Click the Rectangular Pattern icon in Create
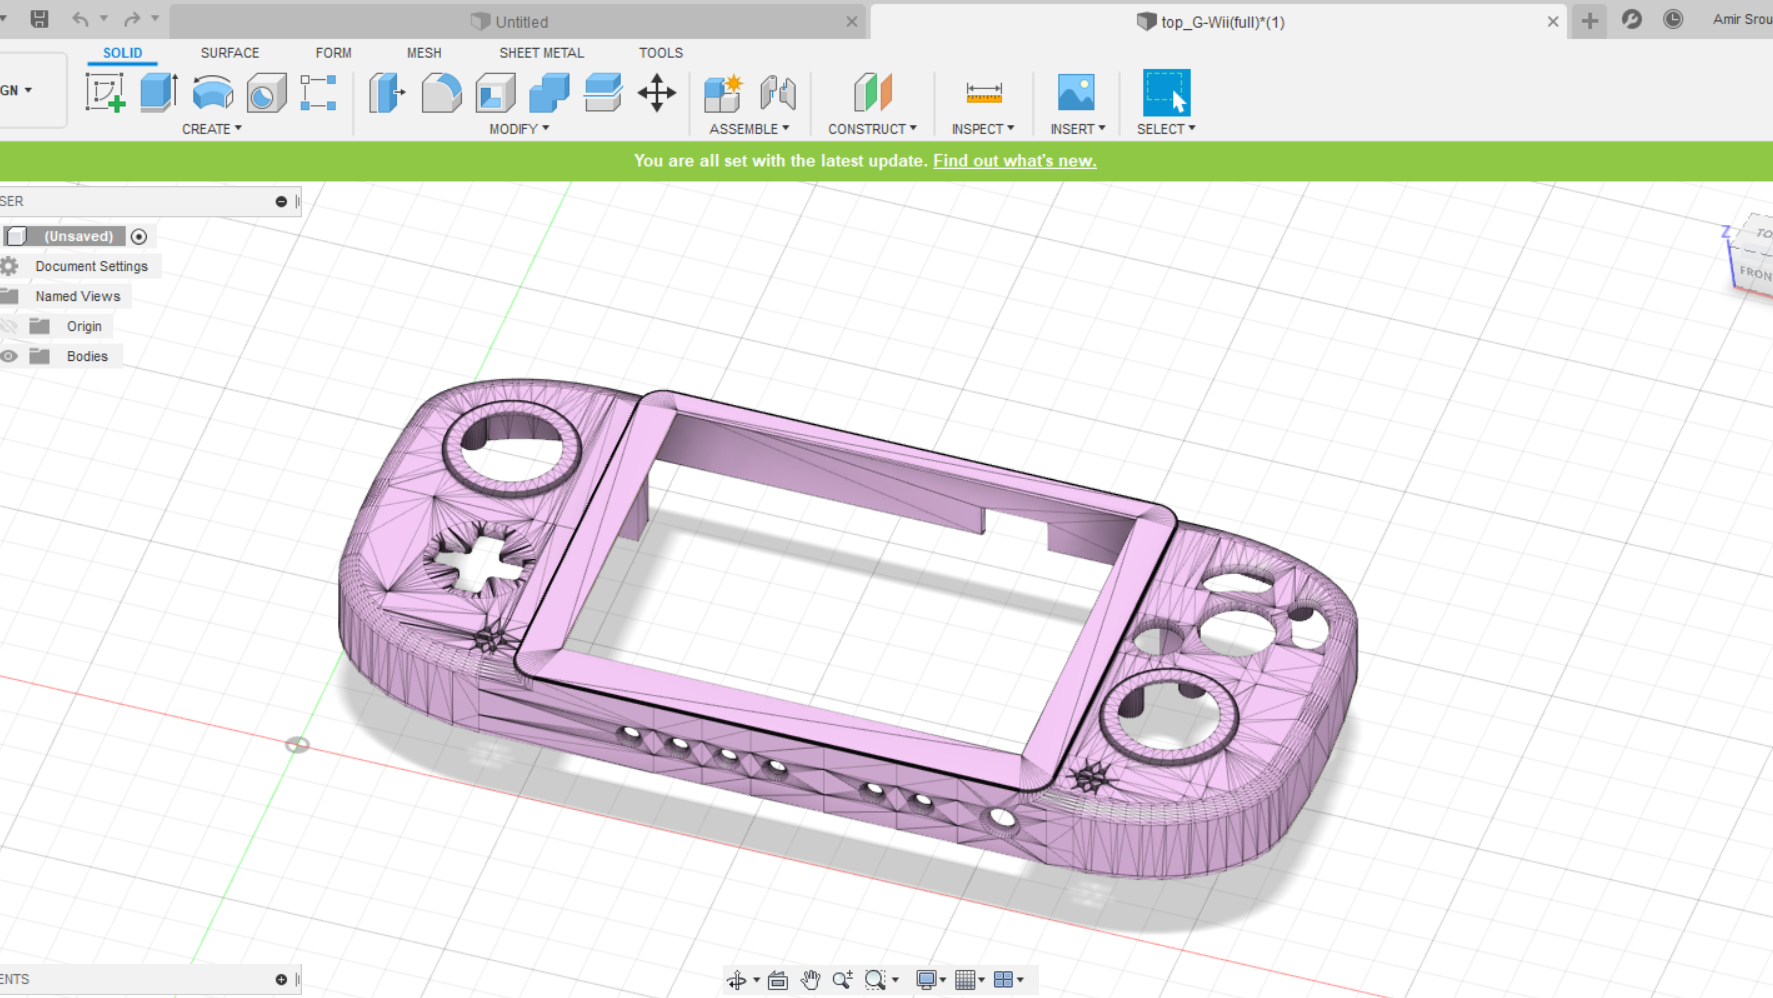The image size is (1773, 998). [x=318, y=93]
